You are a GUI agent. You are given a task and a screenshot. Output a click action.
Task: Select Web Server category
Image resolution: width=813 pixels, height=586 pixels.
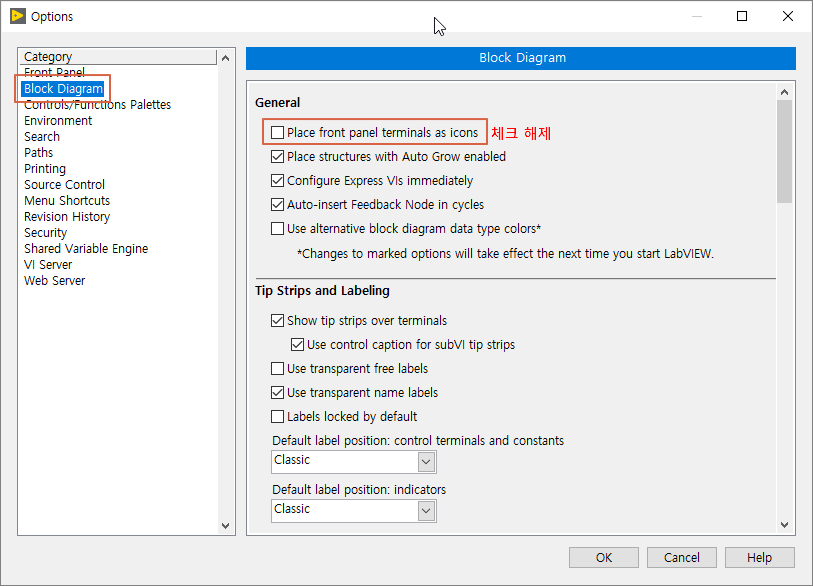[54, 281]
